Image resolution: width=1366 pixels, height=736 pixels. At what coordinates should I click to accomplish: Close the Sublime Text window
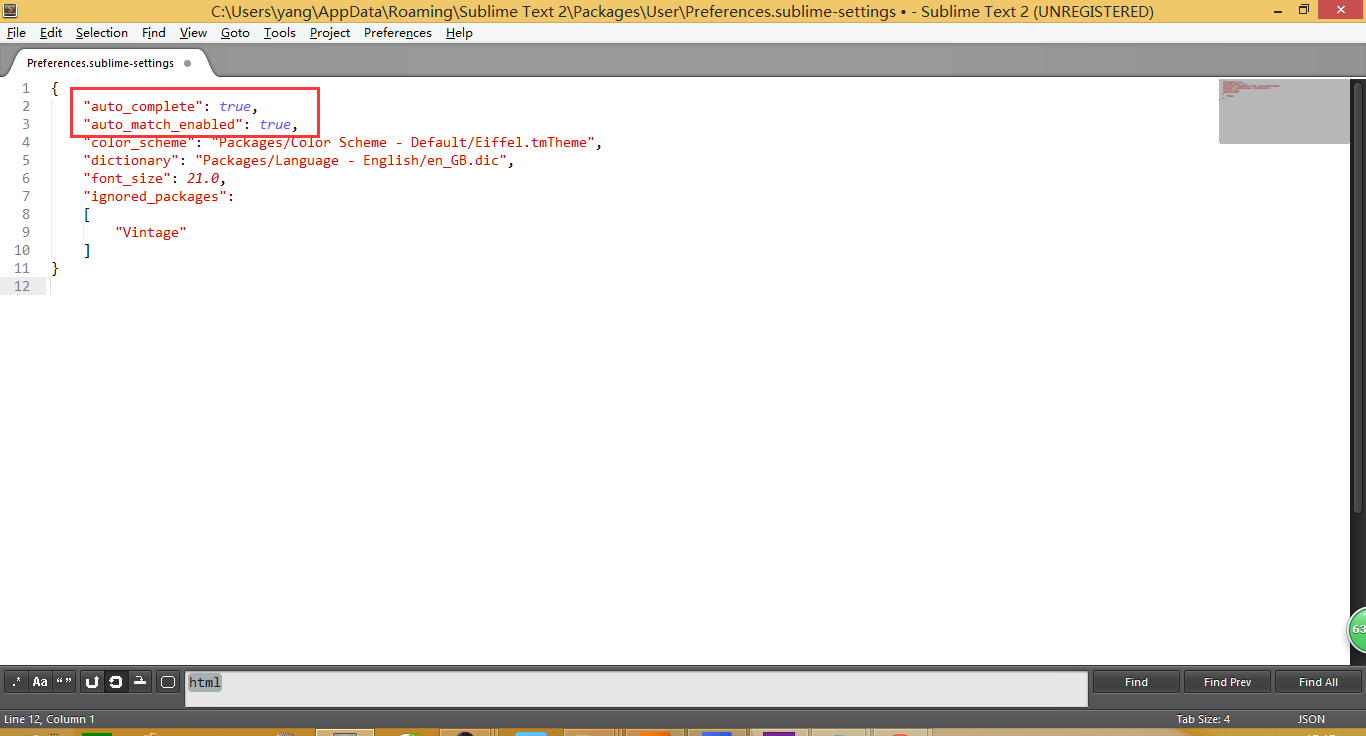[x=1341, y=10]
